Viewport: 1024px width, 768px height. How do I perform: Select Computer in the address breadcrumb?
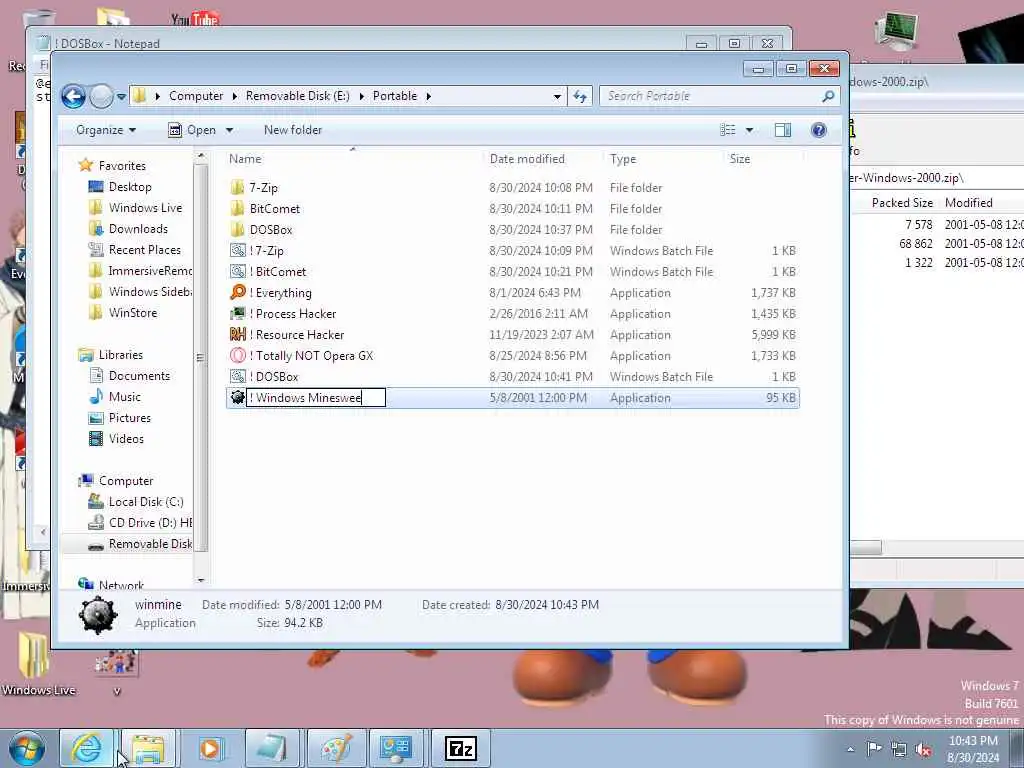click(196, 96)
